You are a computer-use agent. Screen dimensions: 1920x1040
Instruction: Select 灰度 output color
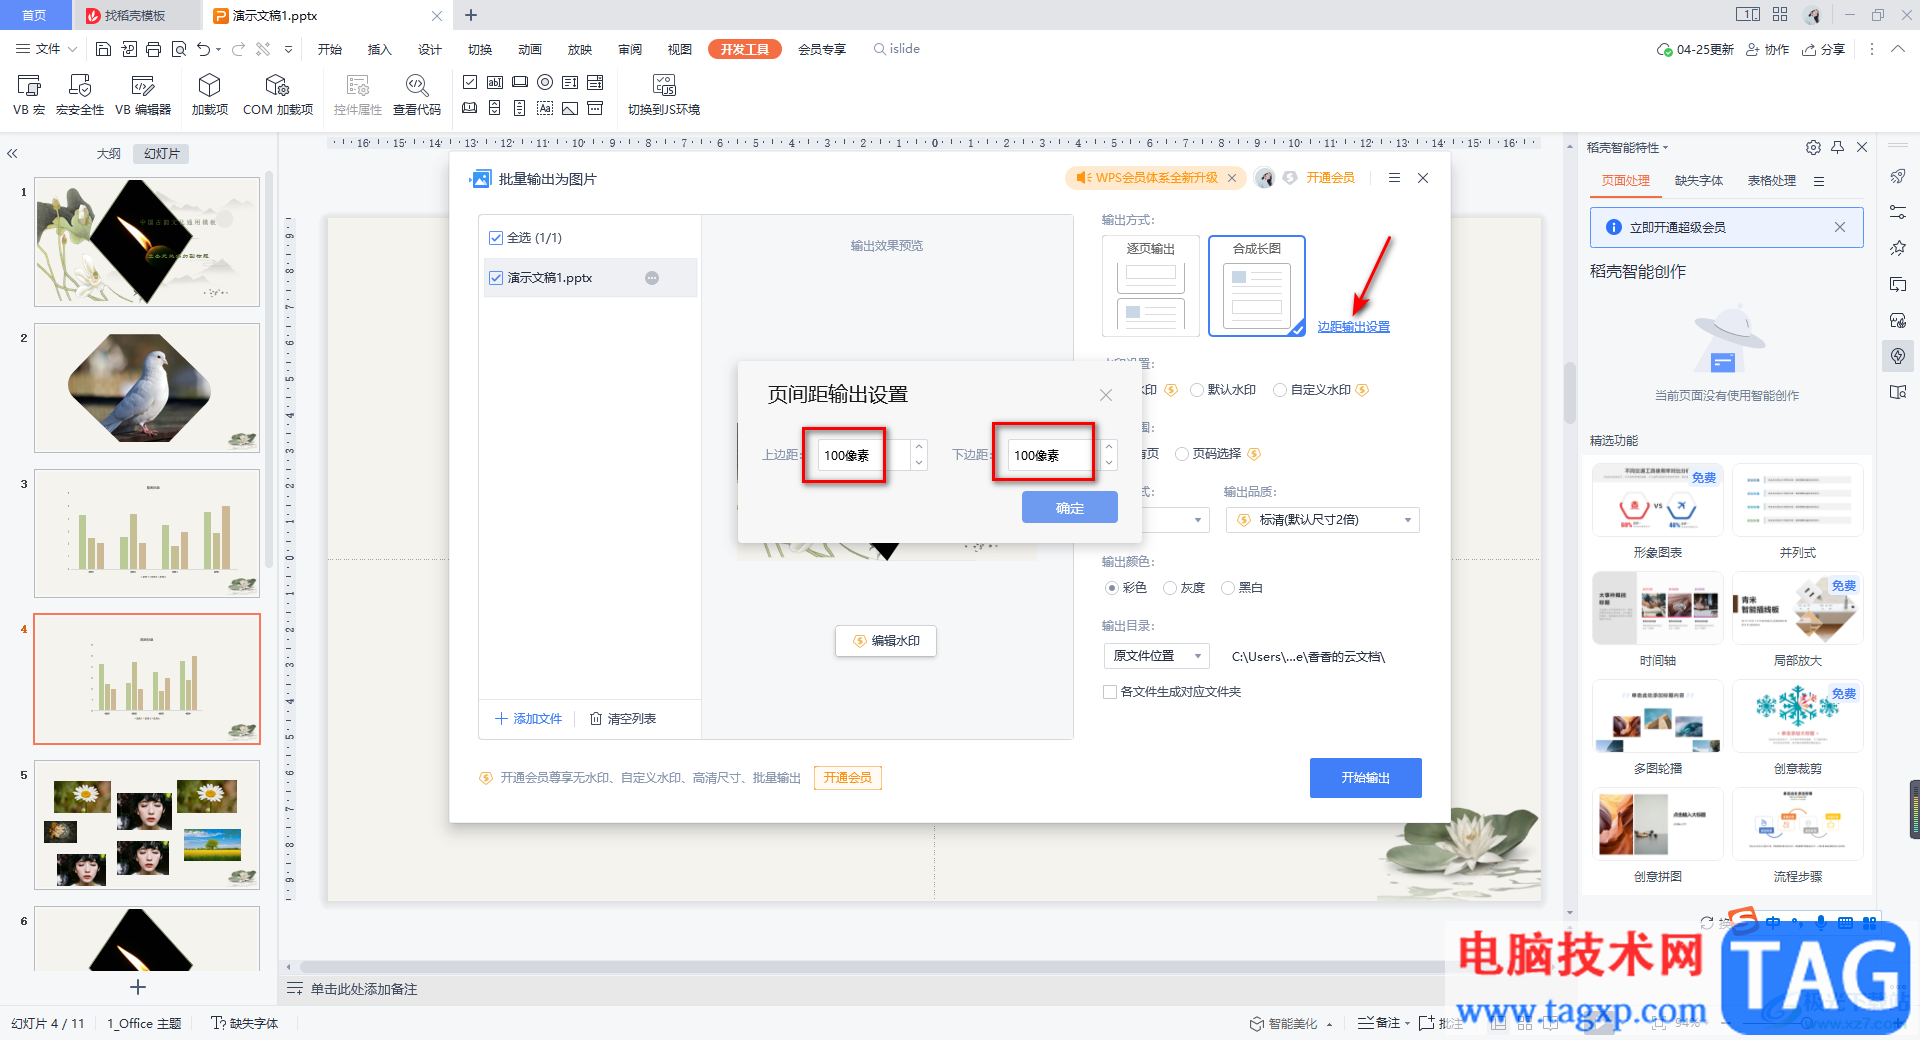coord(1170,588)
